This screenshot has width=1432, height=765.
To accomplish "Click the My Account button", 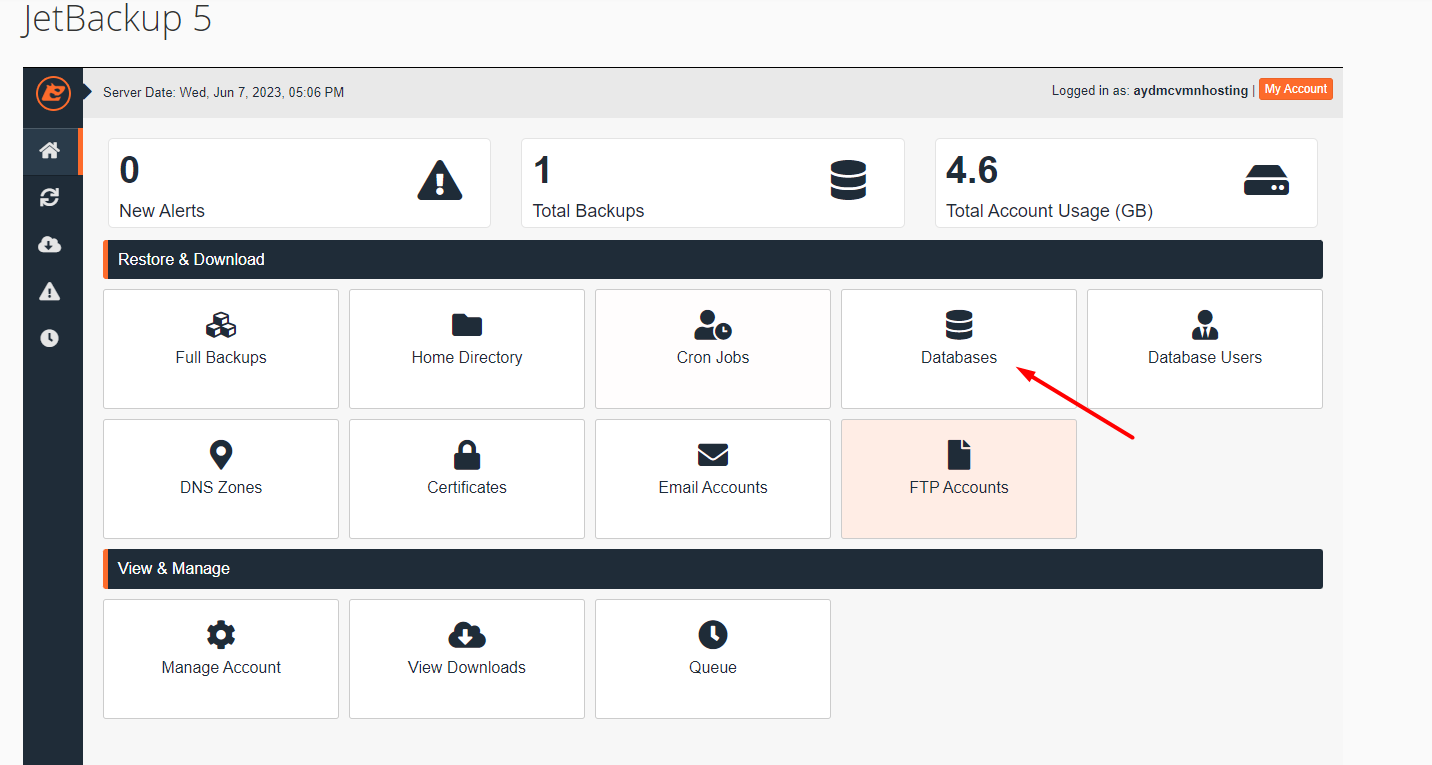I will 1295,89.
